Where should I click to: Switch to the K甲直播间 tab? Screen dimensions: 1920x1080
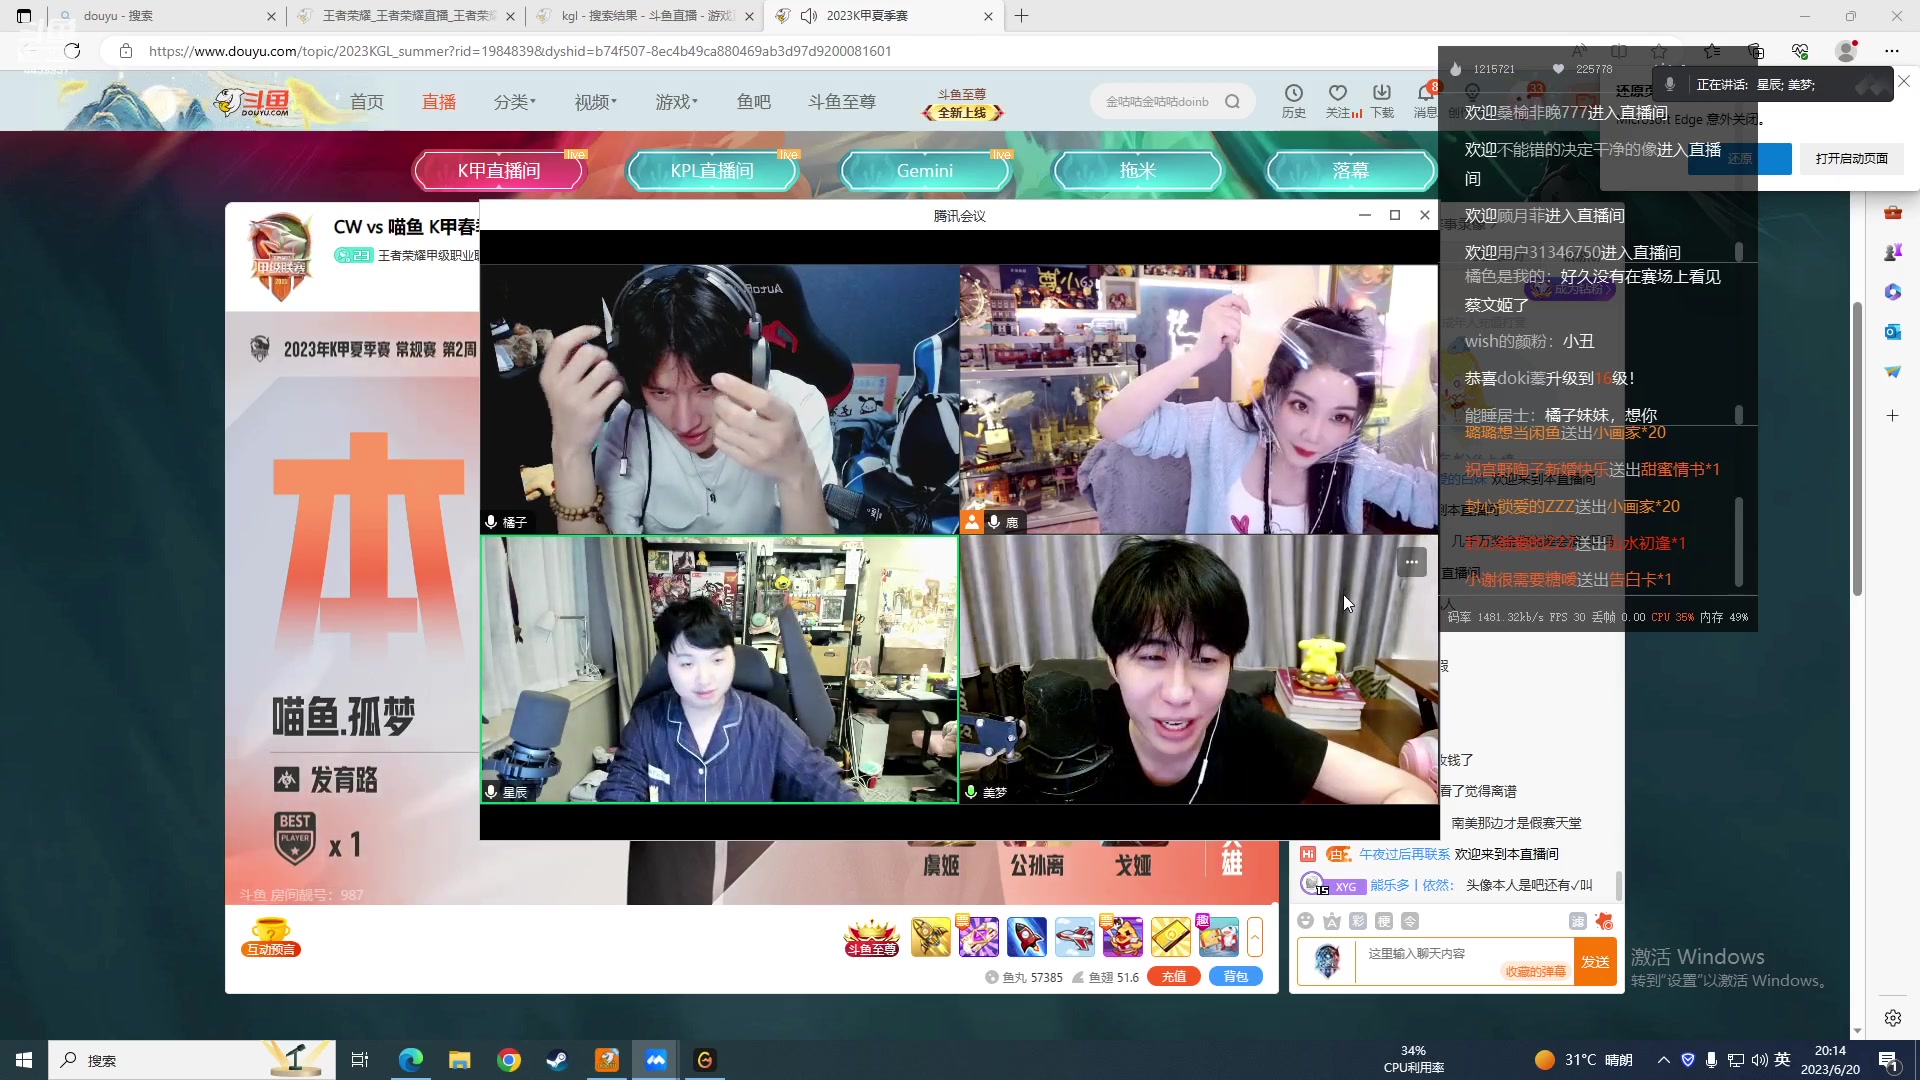coord(499,171)
